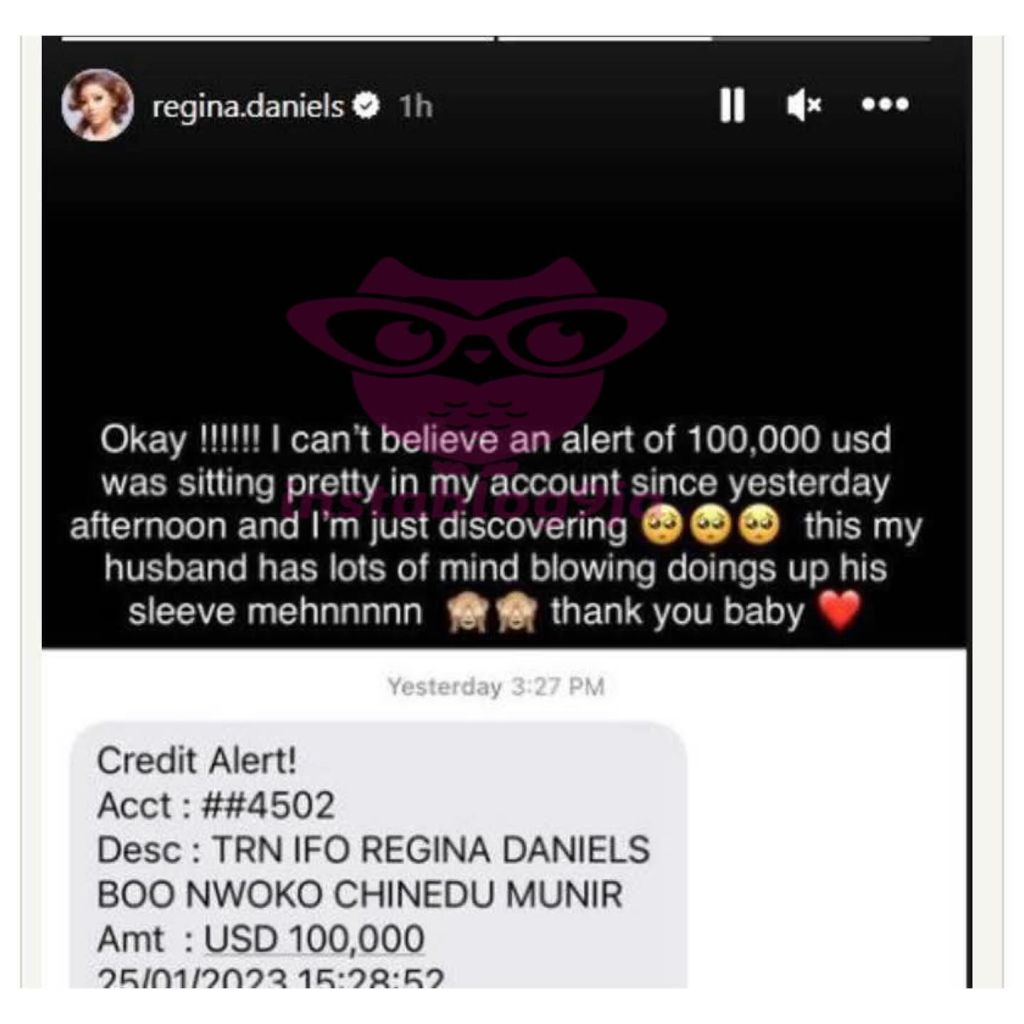
Task: Tap the first pleading face emoji
Action: (662, 526)
